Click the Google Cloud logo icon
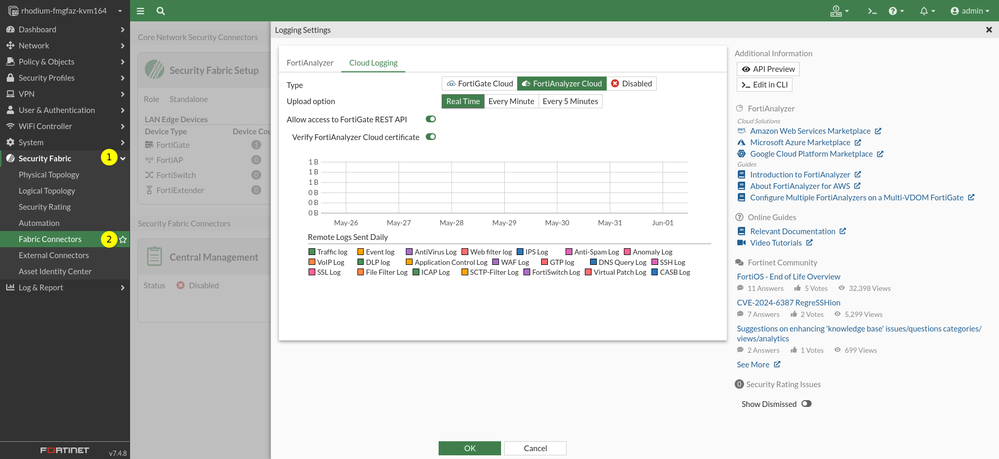 click(741, 154)
